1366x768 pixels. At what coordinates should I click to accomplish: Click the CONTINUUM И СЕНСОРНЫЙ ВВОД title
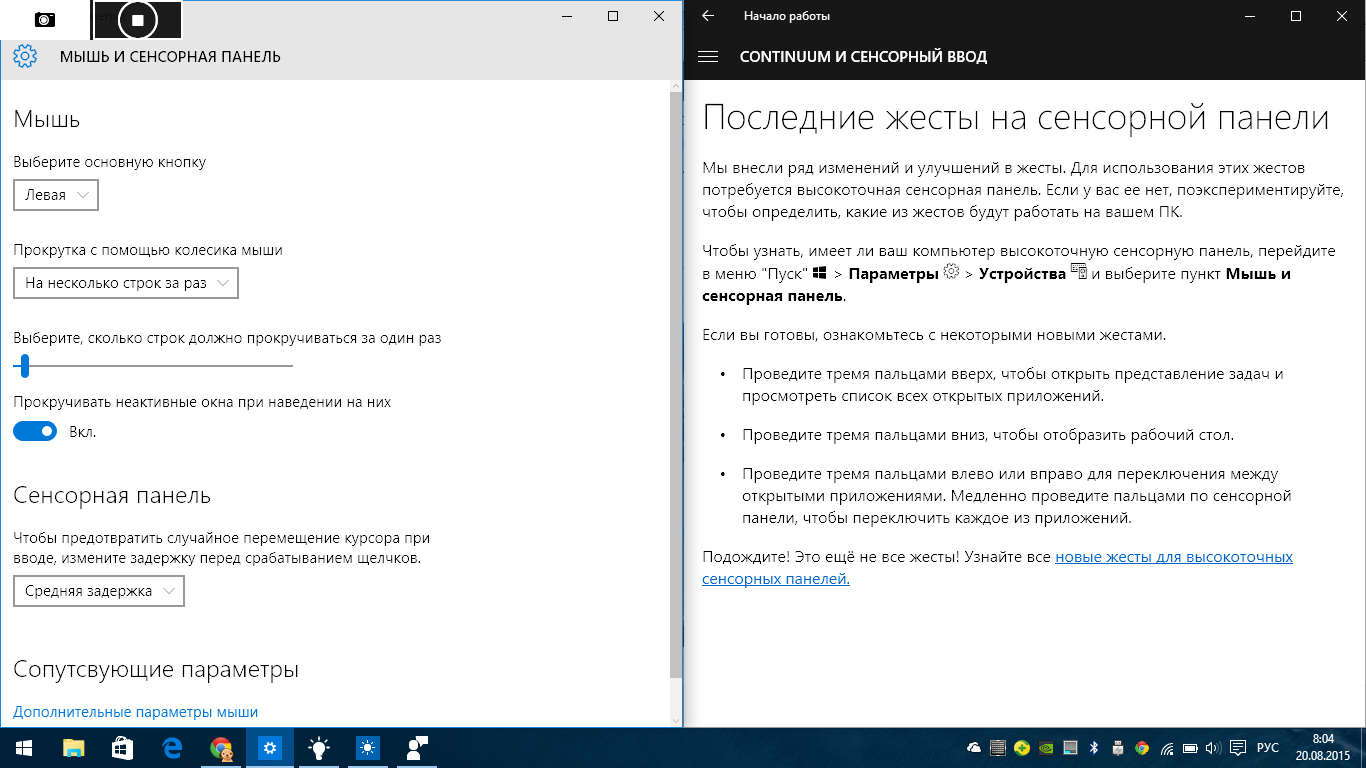click(x=863, y=57)
